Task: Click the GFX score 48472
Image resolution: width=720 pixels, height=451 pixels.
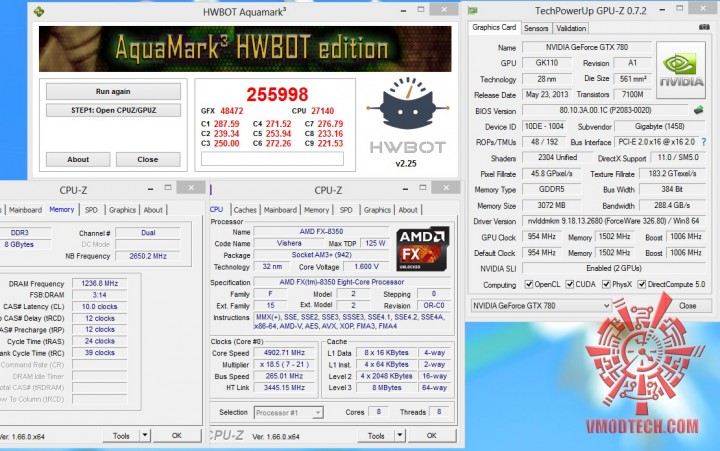Action: pos(232,111)
